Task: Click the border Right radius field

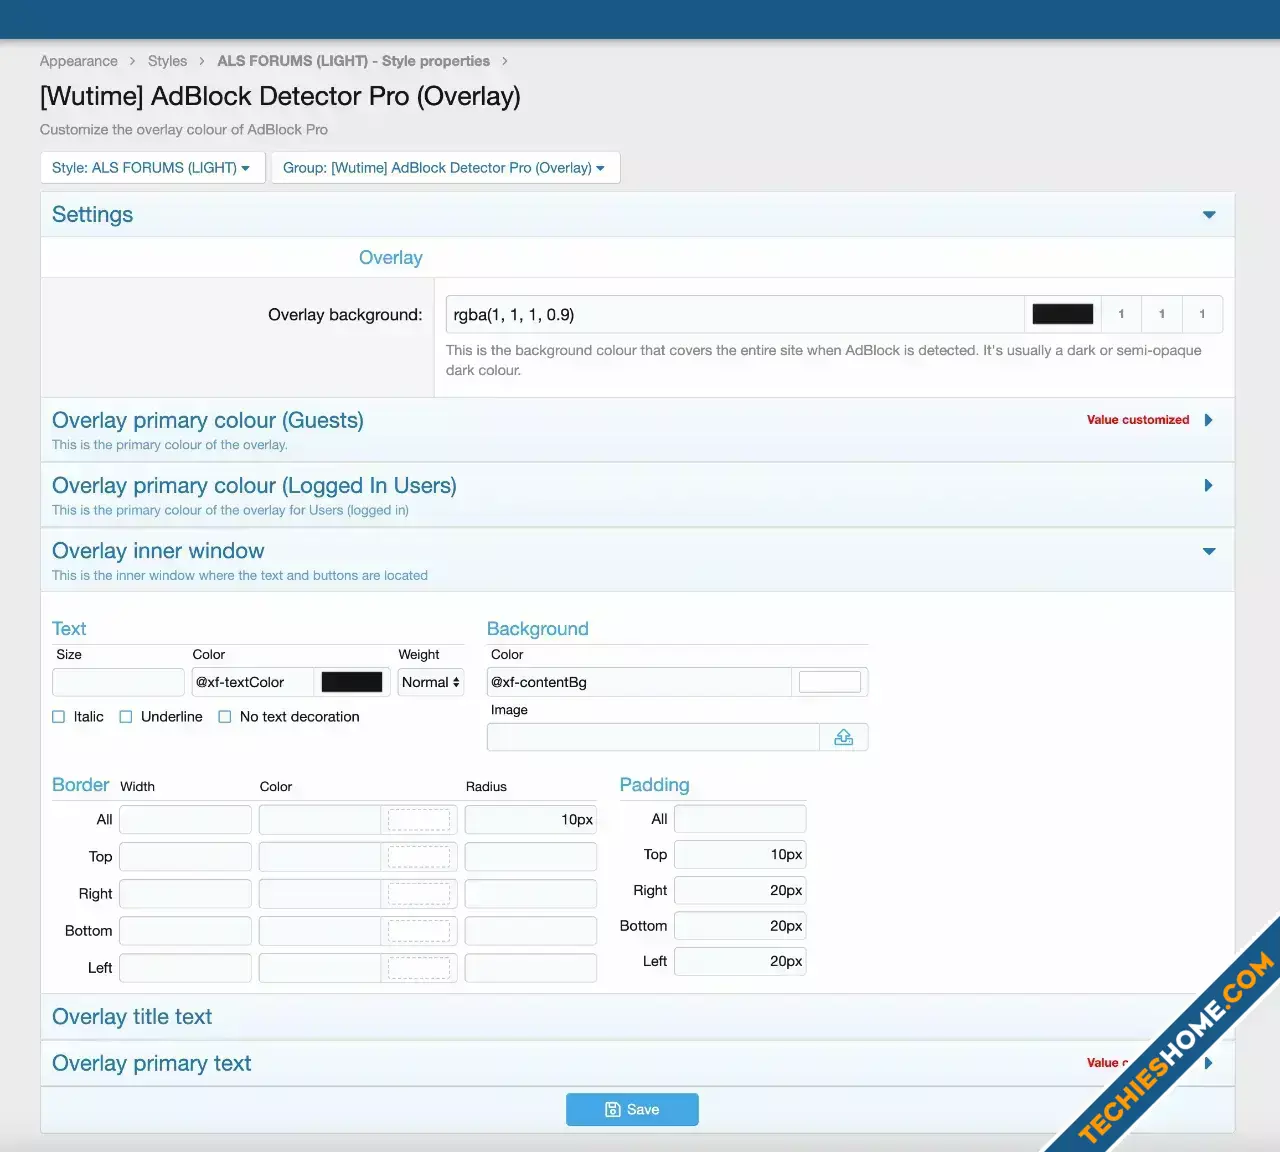Action: 531,894
